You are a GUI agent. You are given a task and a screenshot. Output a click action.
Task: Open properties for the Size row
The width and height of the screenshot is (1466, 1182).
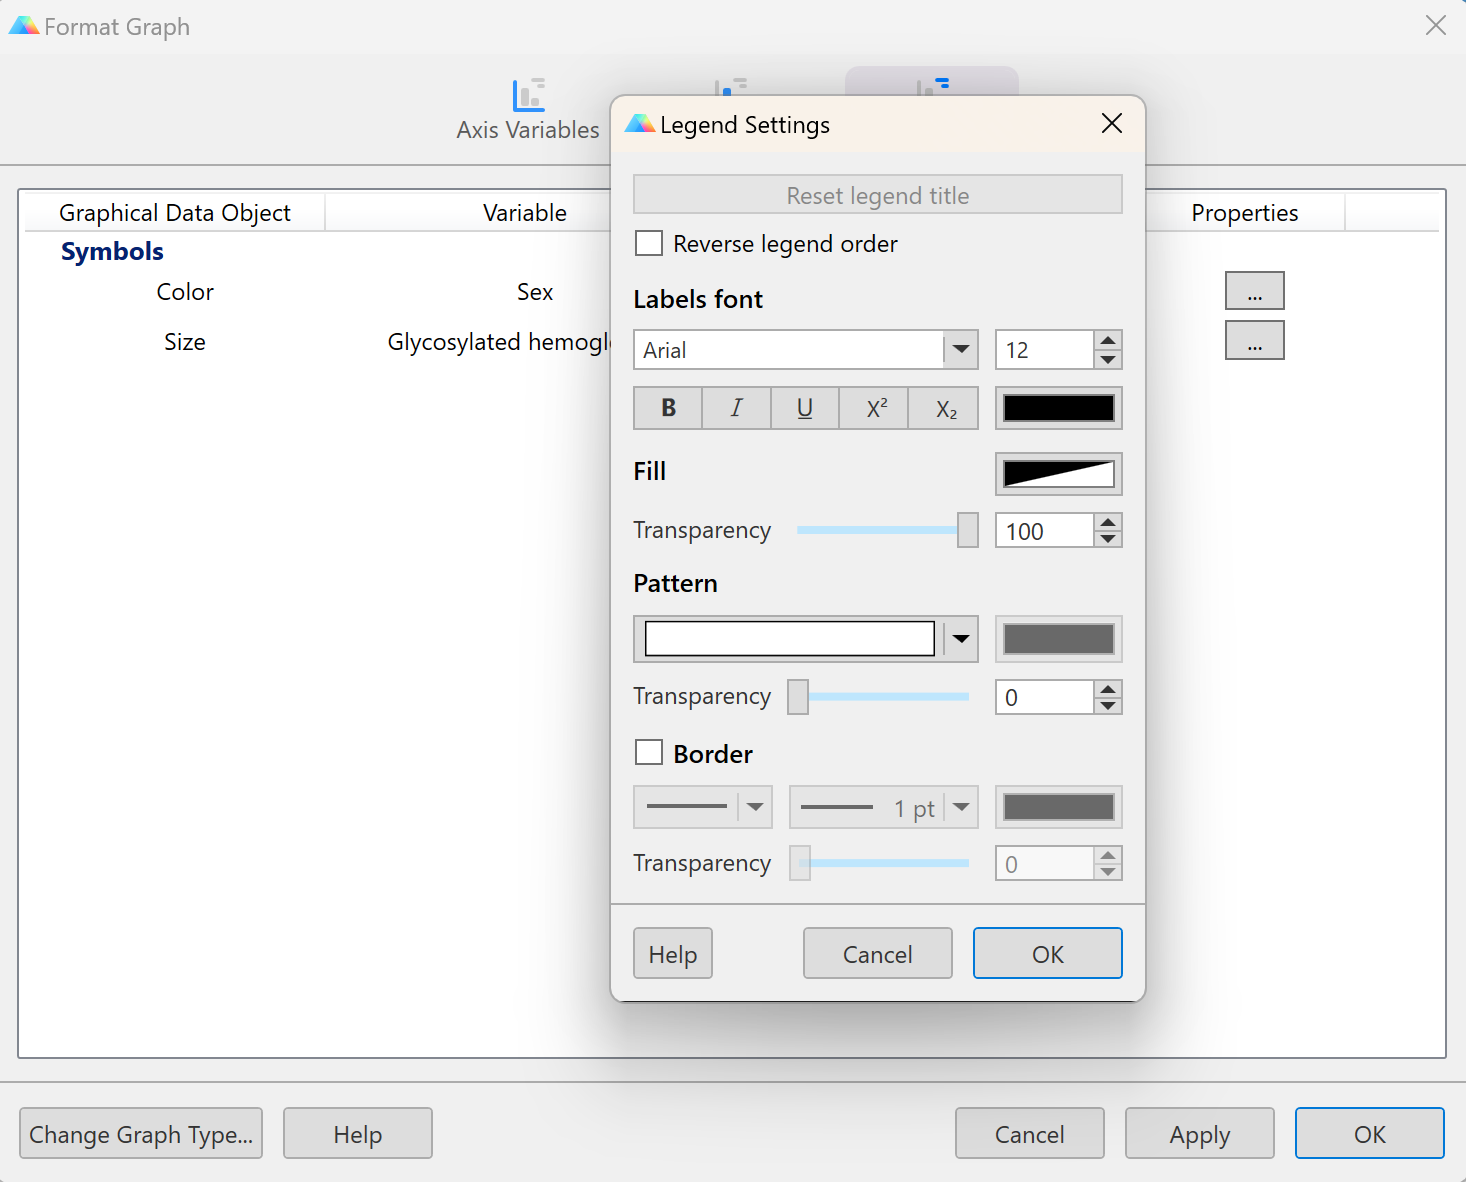[x=1254, y=341]
